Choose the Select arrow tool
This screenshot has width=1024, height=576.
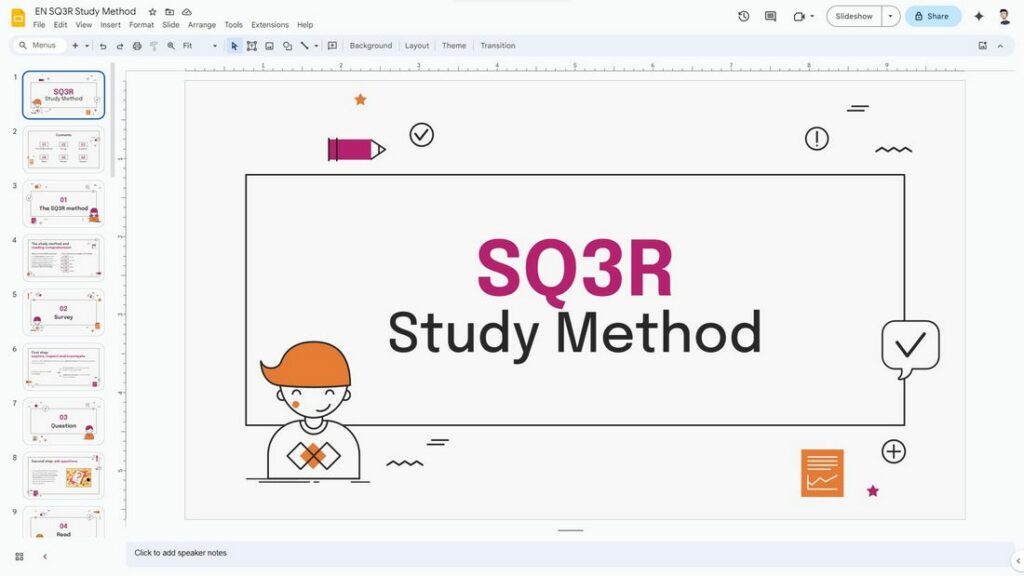point(235,45)
